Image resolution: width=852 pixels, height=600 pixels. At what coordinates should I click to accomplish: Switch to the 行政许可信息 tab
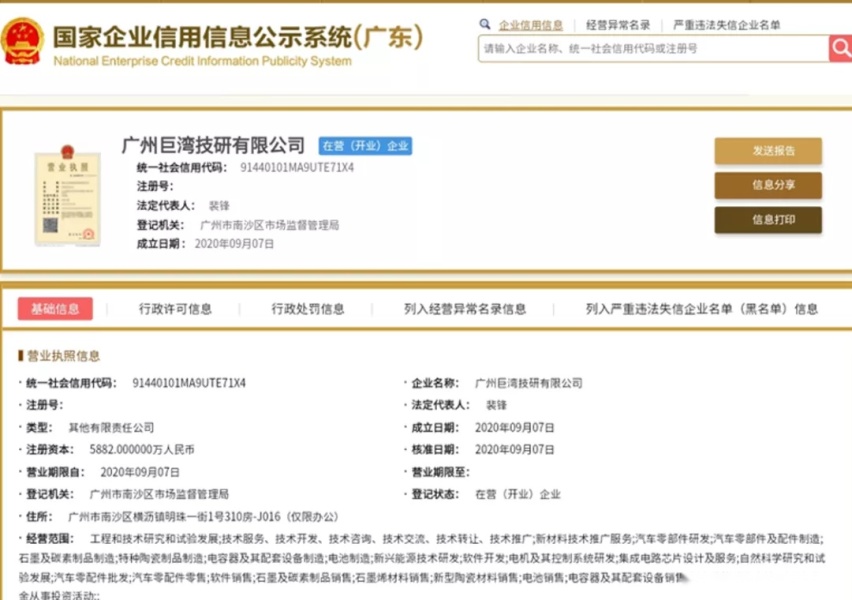(175, 309)
